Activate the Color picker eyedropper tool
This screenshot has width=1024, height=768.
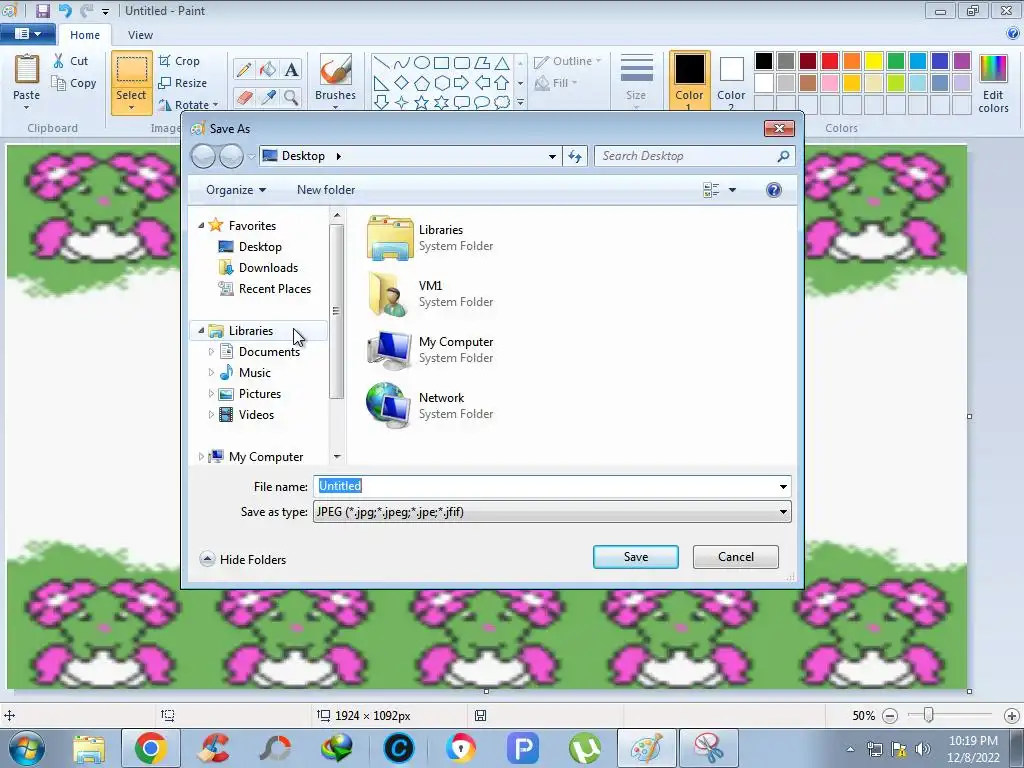(x=268, y=97)
